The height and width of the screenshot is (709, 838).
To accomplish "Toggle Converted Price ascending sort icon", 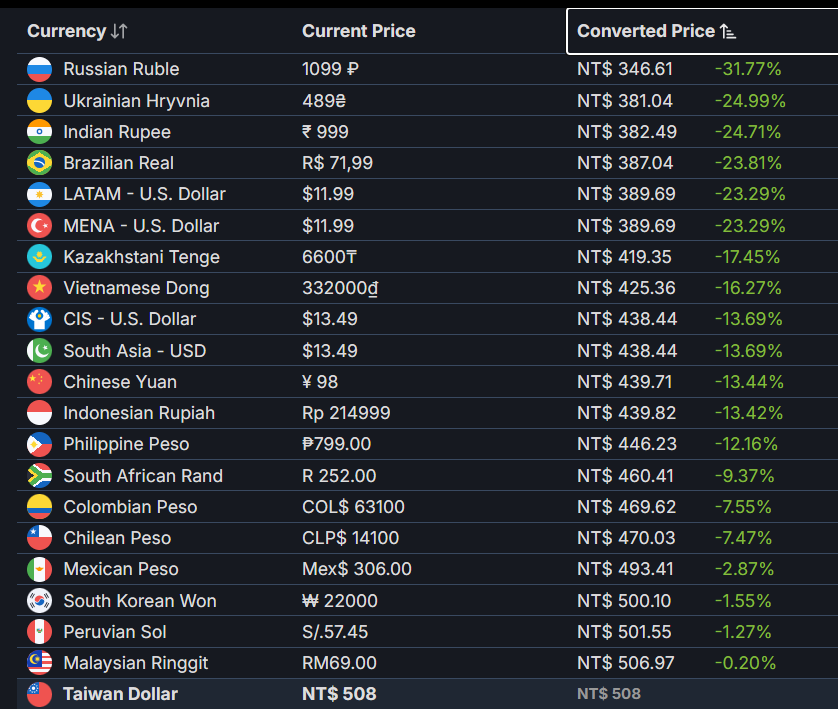I will click(x=728, y=32).
